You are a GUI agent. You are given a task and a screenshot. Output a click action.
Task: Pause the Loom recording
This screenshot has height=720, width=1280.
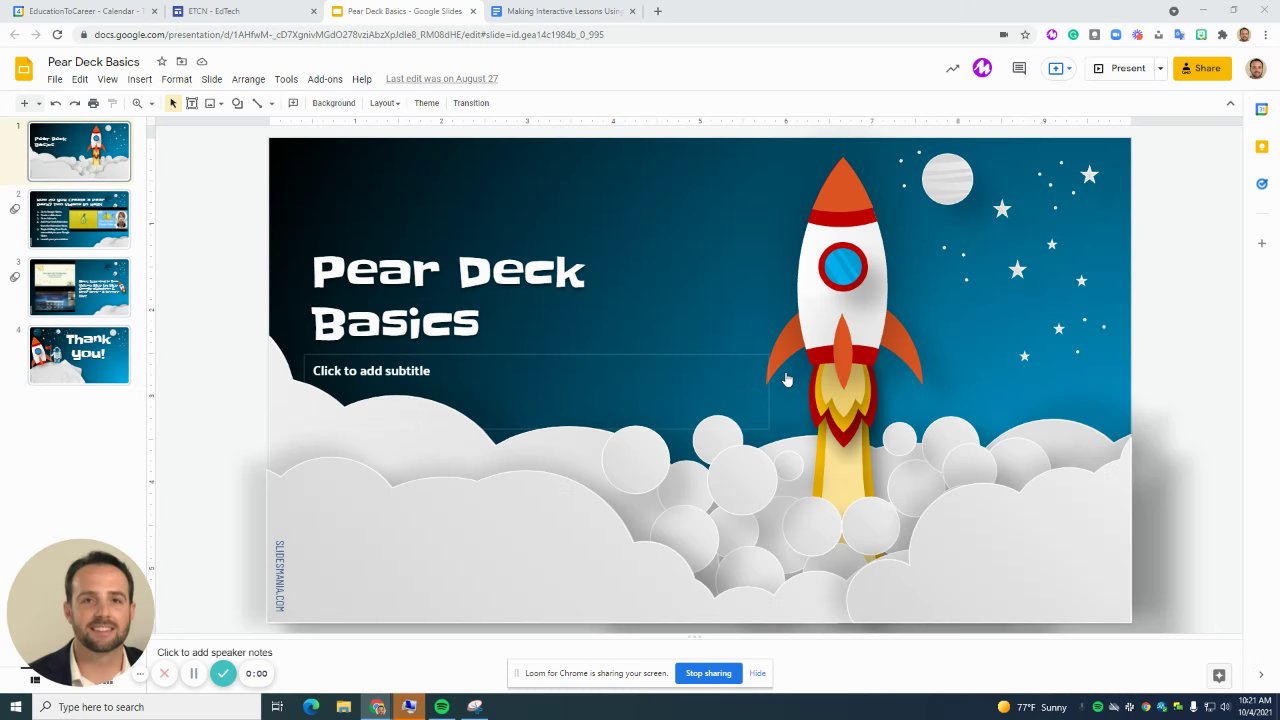[194, 674]
